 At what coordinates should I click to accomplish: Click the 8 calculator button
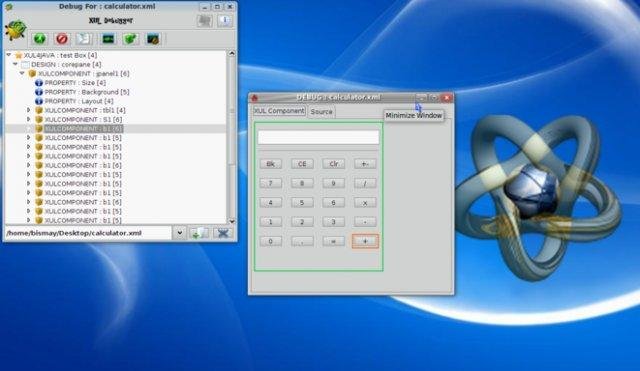click(x=302, y=183)
